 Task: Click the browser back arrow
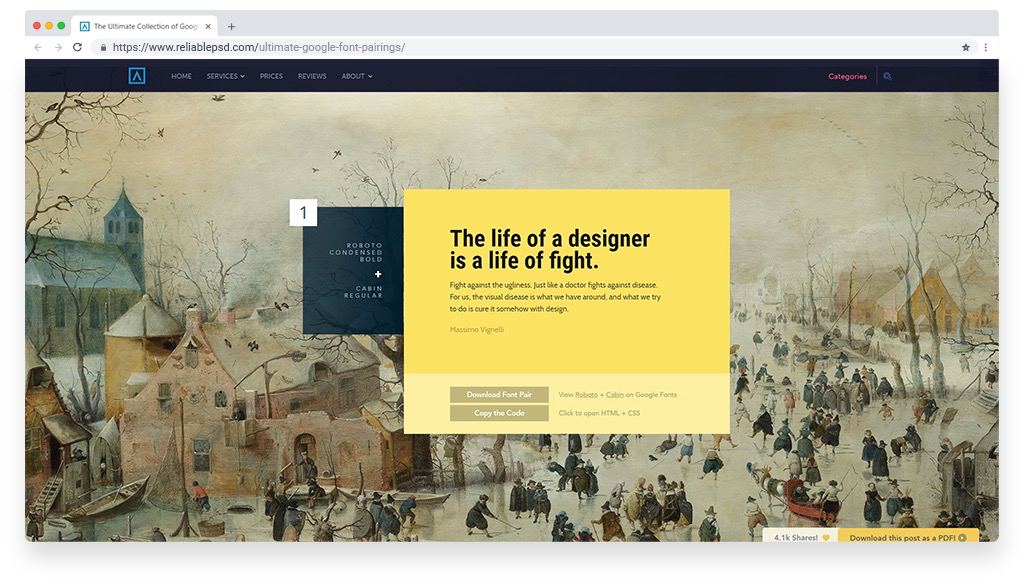tap(37, 47)
